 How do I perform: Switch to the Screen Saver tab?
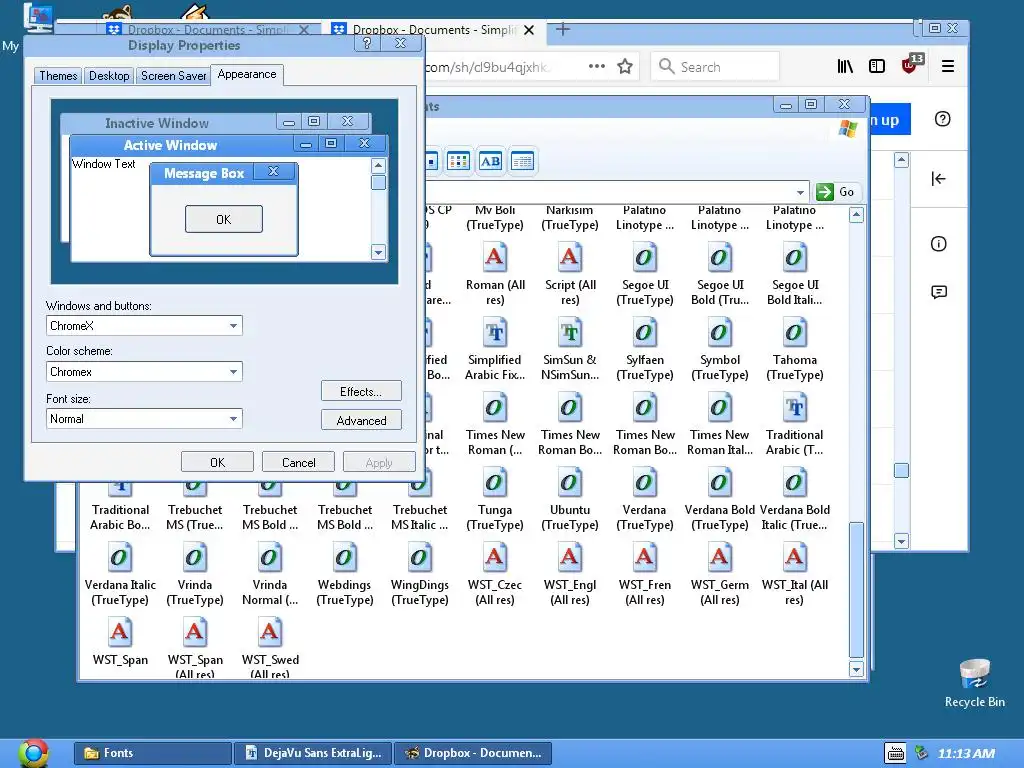(x=173, y=76)
